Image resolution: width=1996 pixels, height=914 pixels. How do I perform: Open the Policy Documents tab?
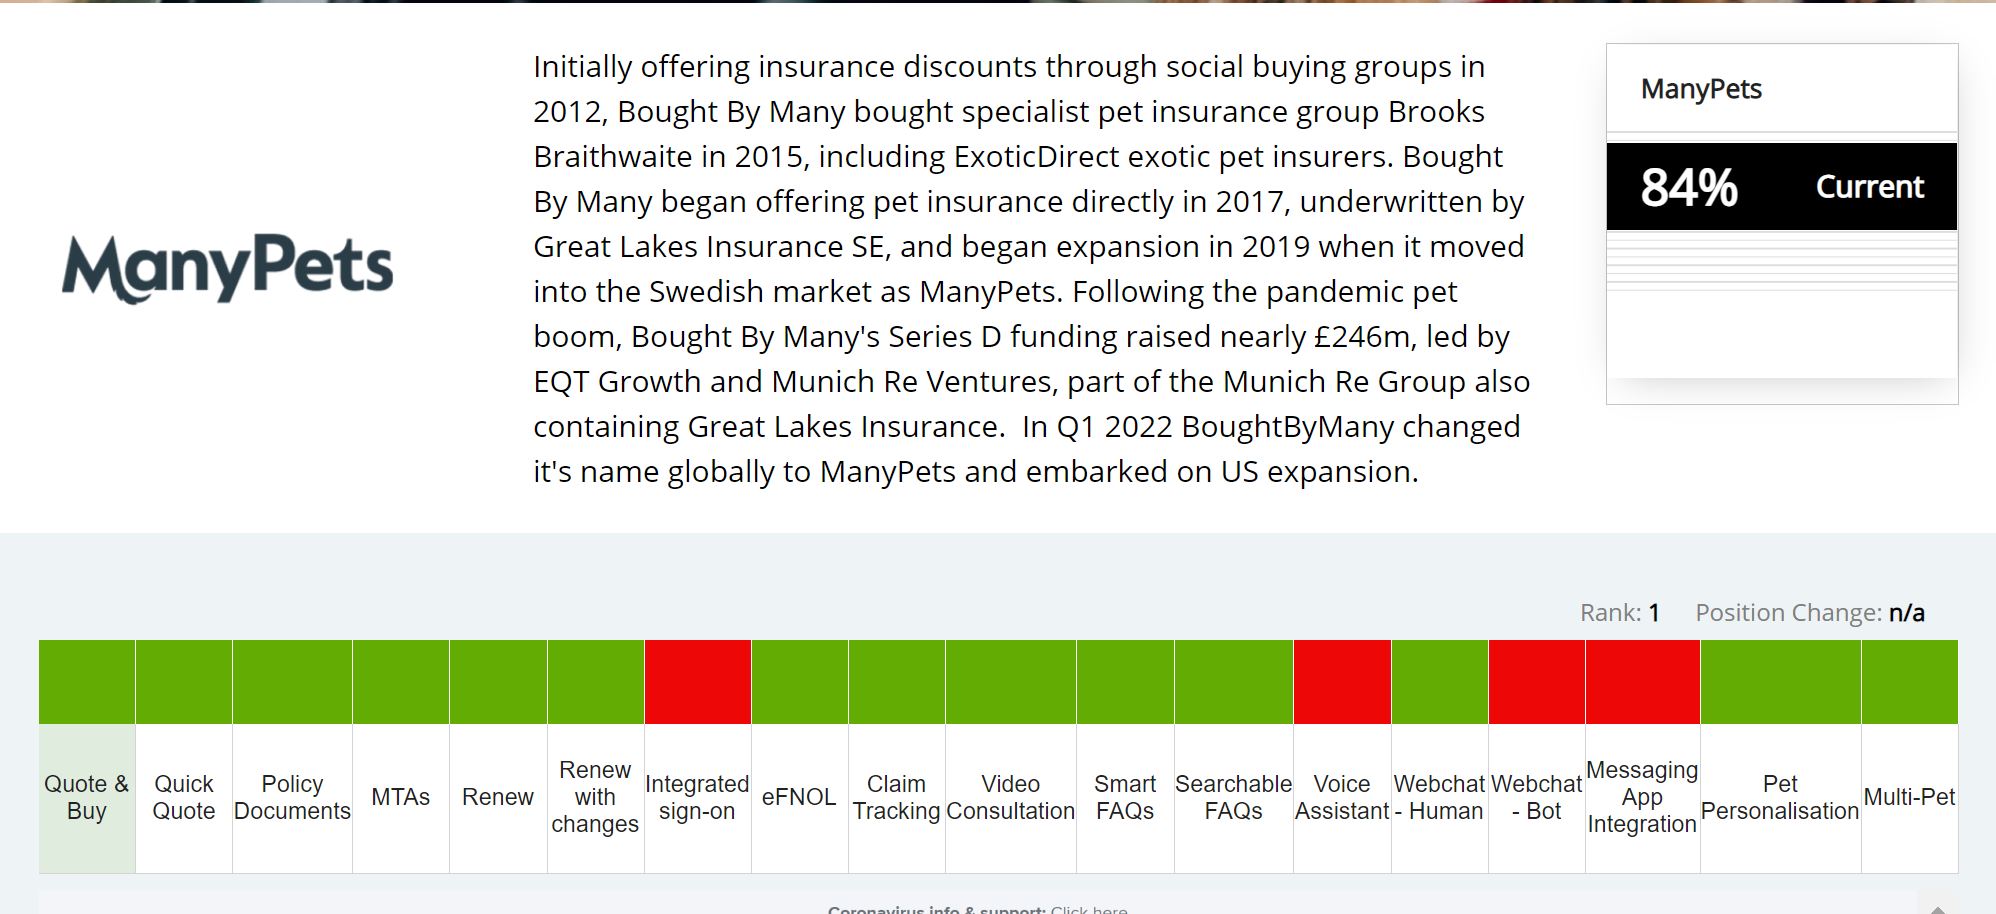click(292, 797)
